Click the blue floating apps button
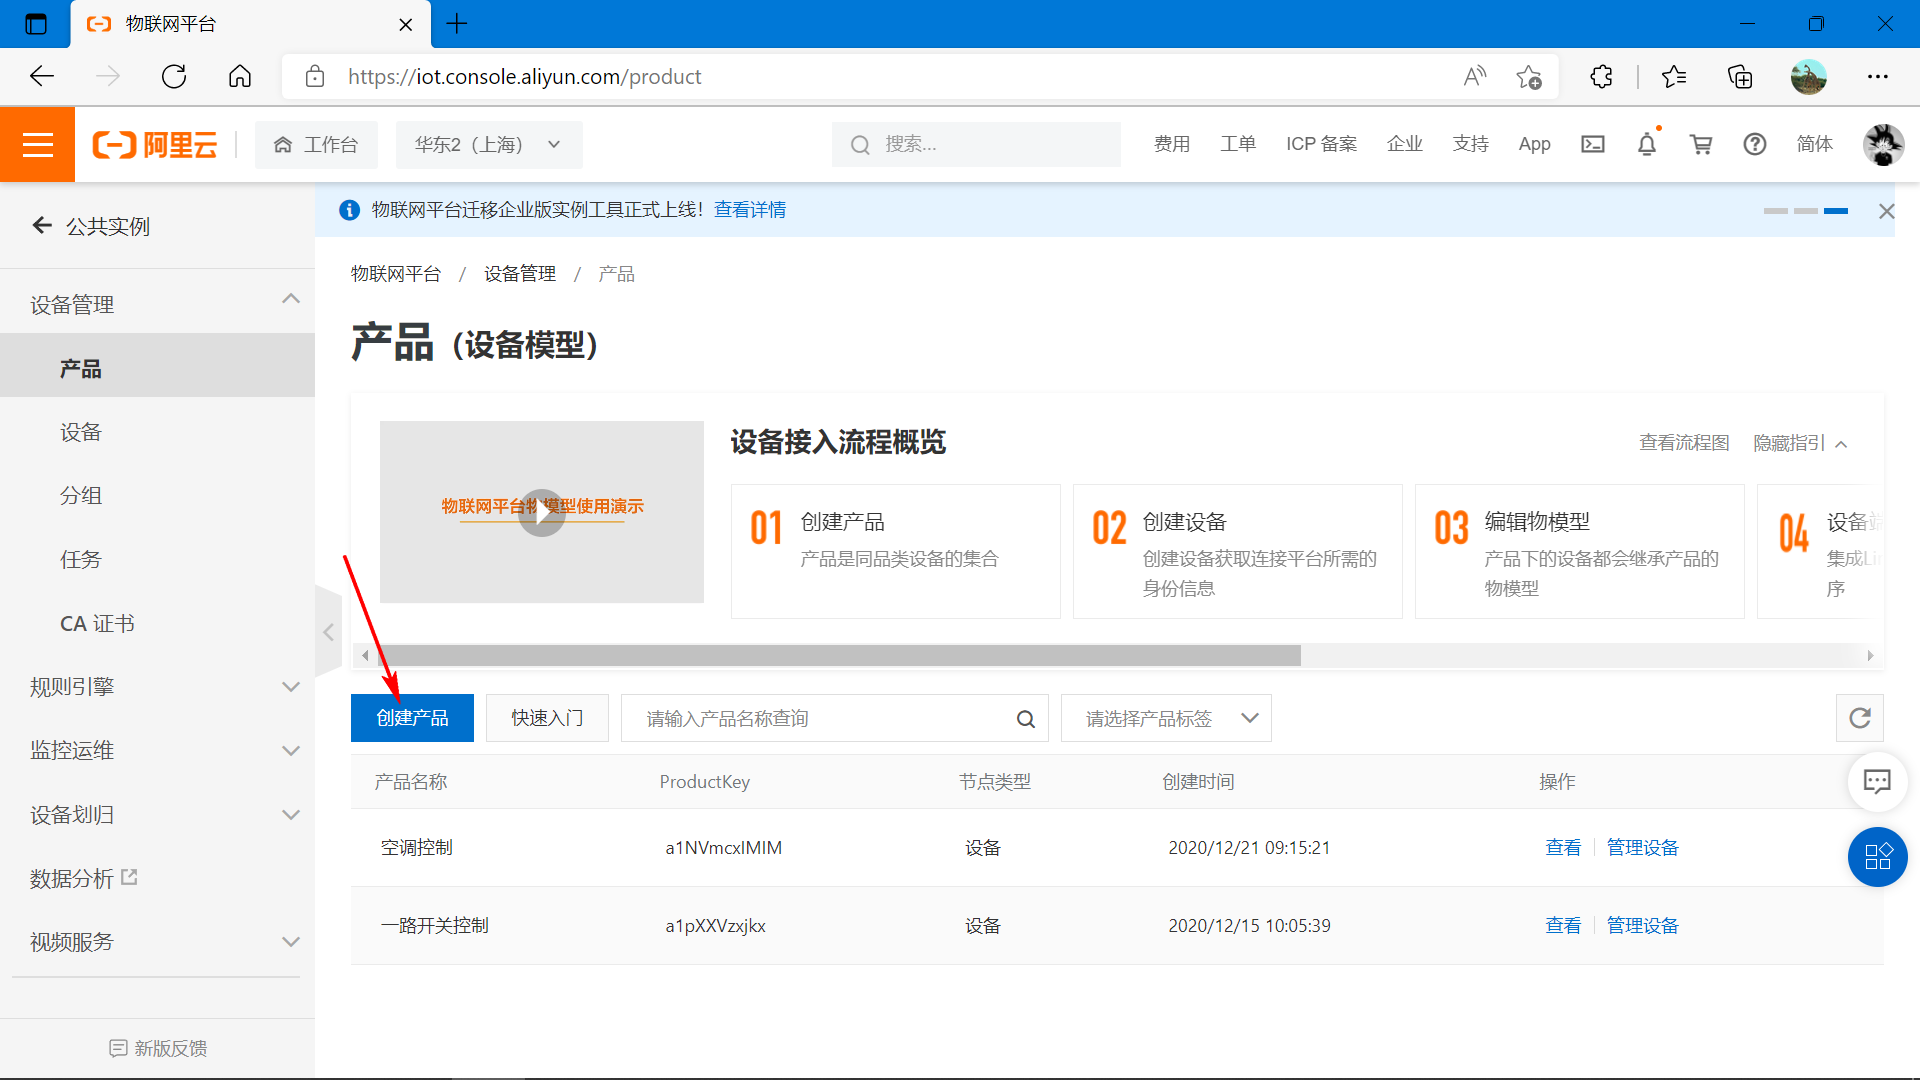 click(x=1877, y=857)
